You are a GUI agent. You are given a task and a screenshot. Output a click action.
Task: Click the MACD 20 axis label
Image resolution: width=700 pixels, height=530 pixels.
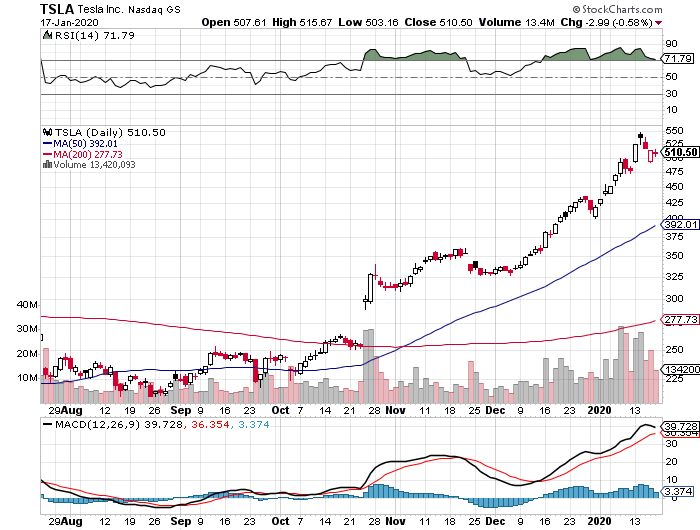pos(671,462)
